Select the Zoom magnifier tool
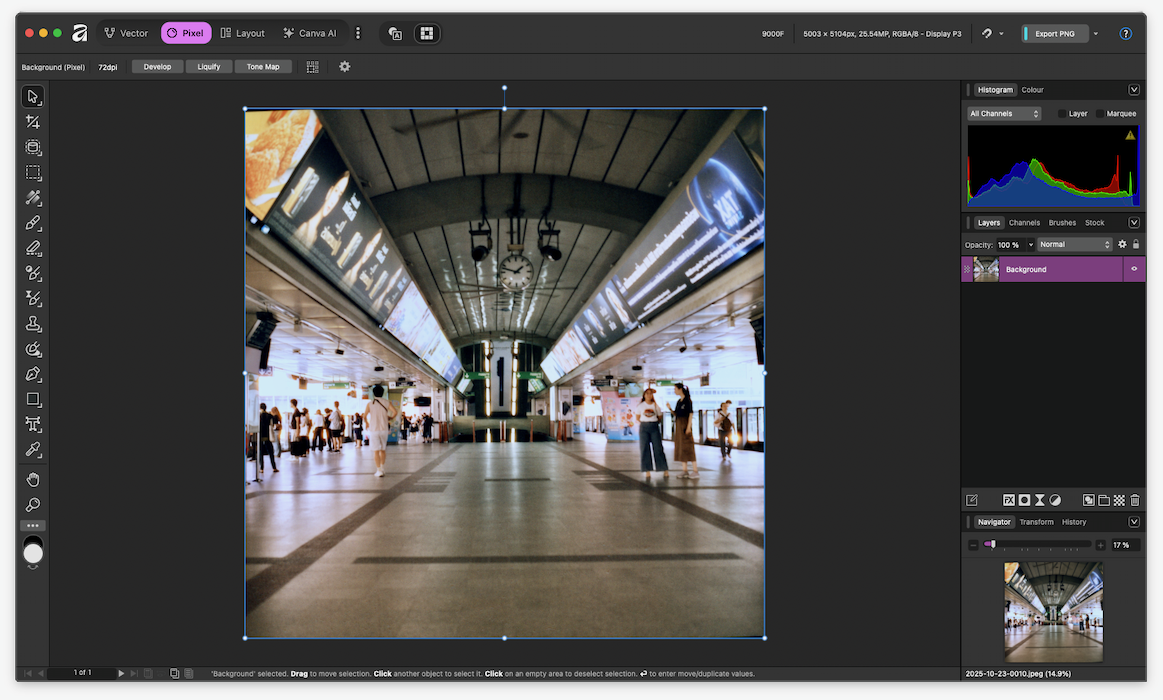The image size is (1163, 700). pyautogui.click(x=33, y=505)
